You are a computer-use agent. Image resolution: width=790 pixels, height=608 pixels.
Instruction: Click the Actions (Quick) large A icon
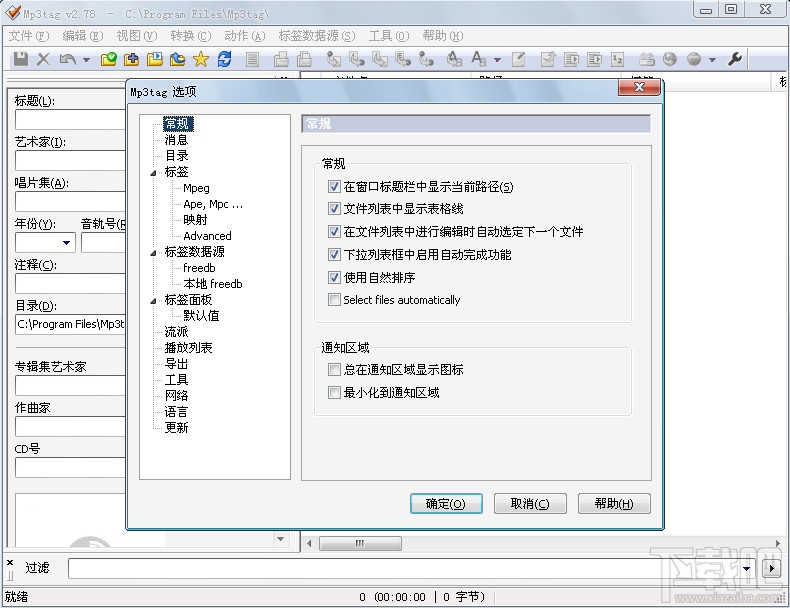(x=479, y=59)
